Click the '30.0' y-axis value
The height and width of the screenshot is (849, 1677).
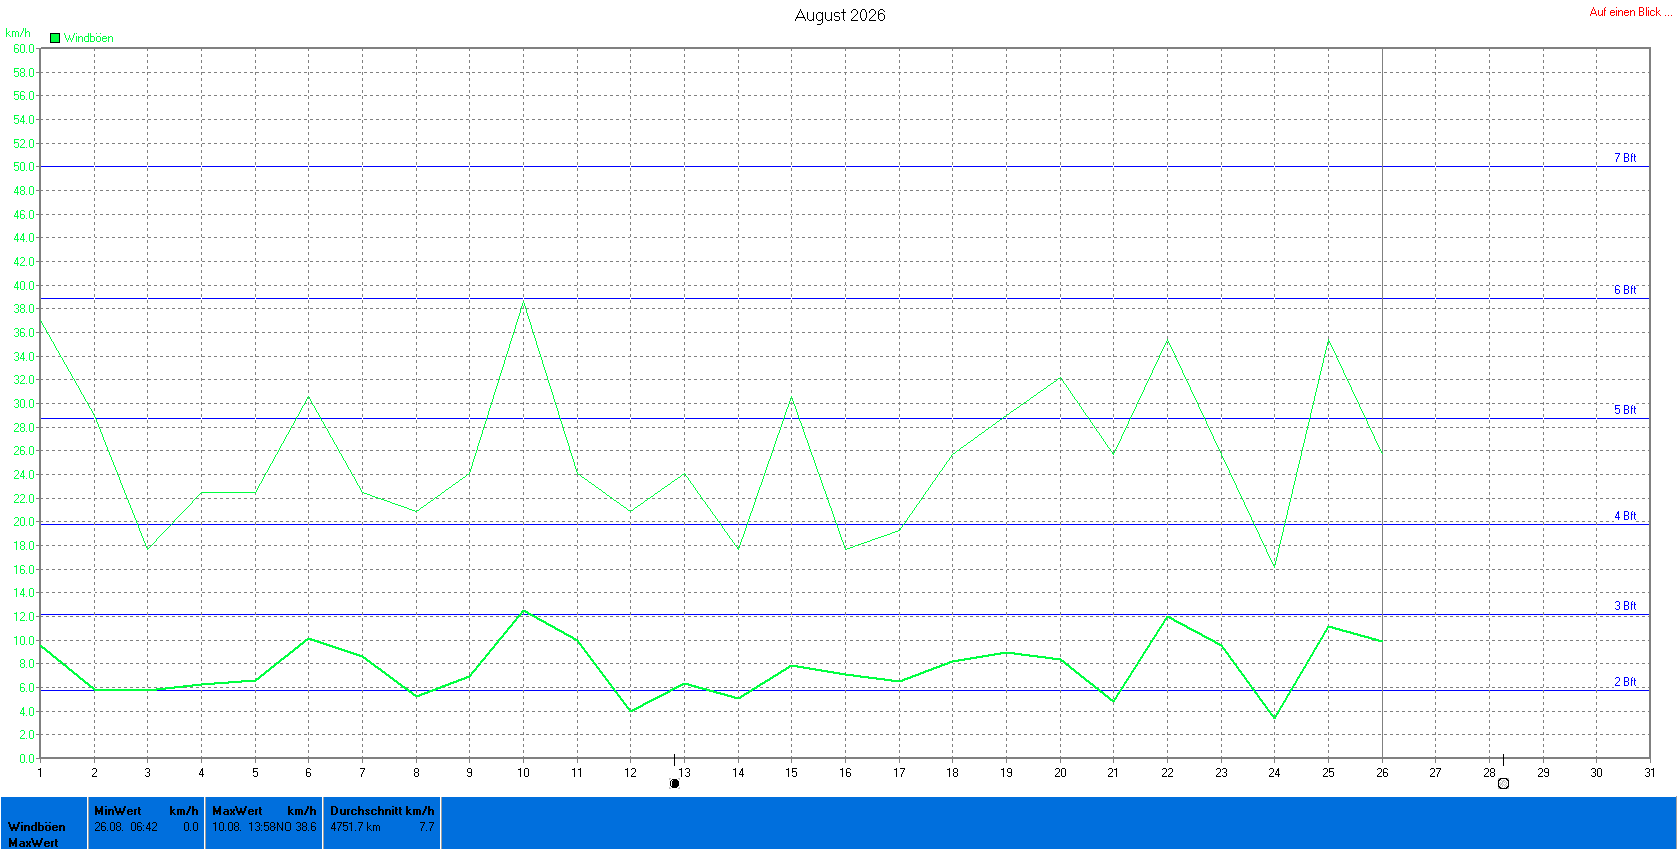pos(24,404)
